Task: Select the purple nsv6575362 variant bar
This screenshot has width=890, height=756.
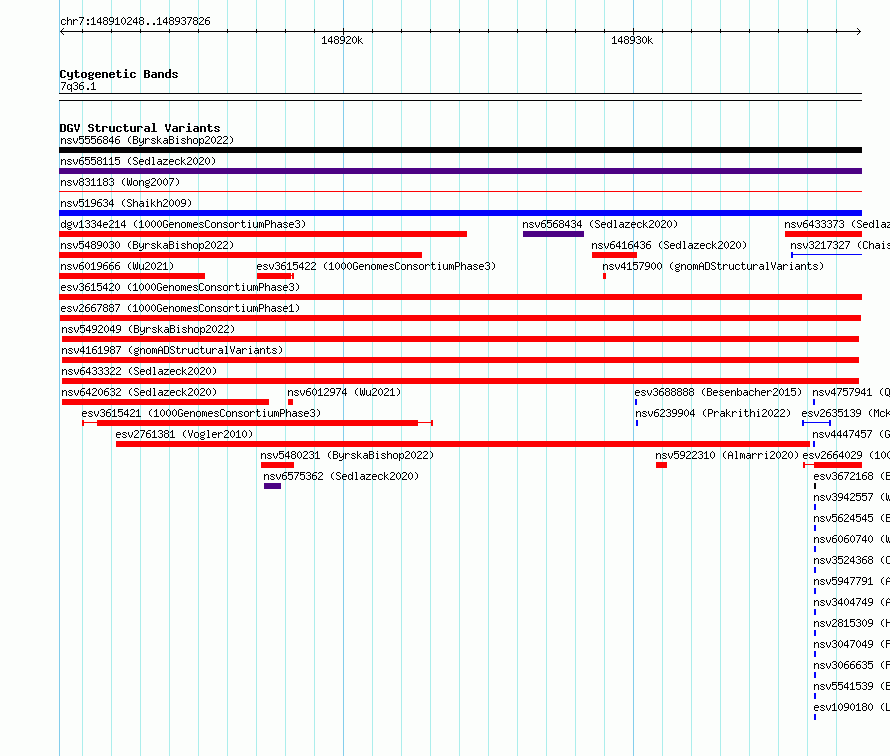Action: (x=272, y=486)
